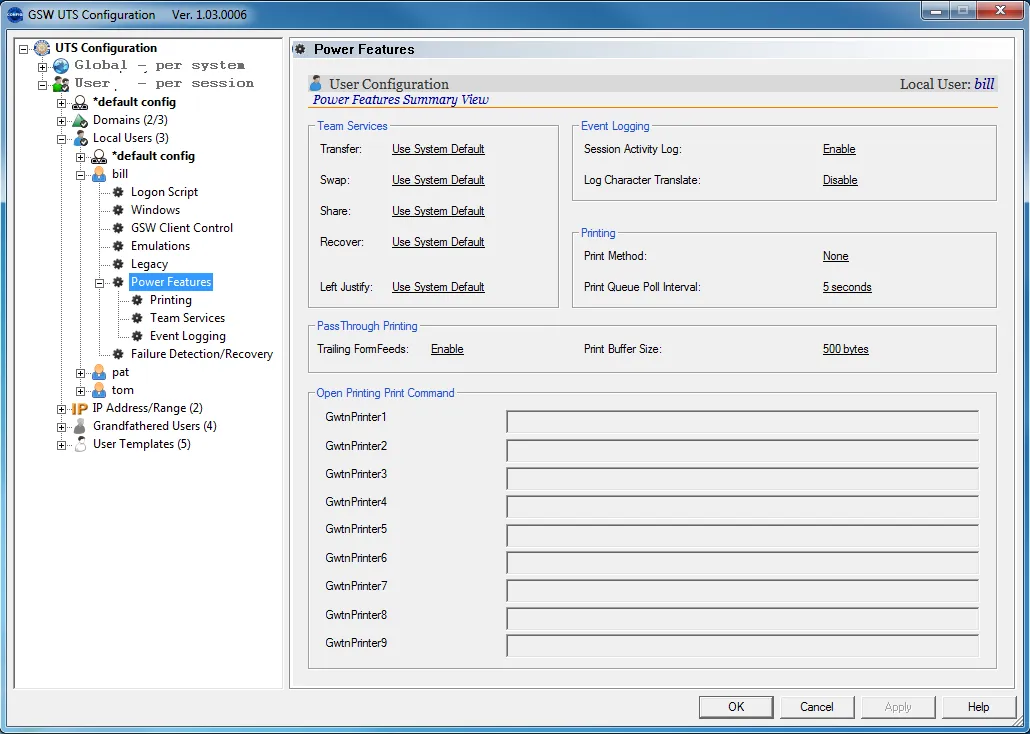
Task: Click the Local Users person icon
Action: [x=80, y=138]
